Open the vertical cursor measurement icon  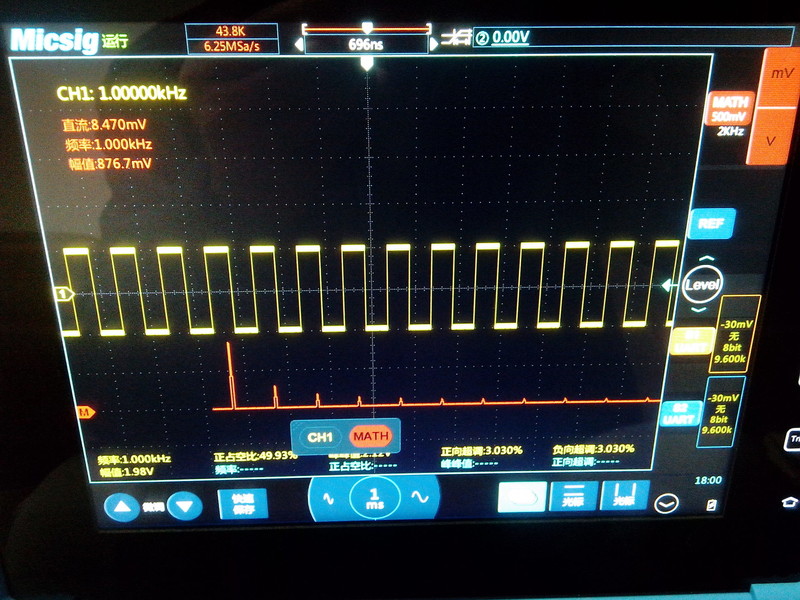pyautogui.click(x=618, y=497)
